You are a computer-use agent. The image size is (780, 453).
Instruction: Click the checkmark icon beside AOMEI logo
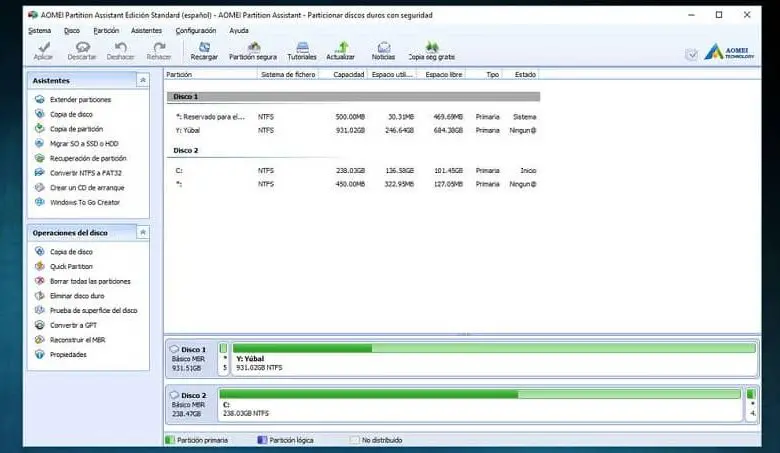pos(691,54)
